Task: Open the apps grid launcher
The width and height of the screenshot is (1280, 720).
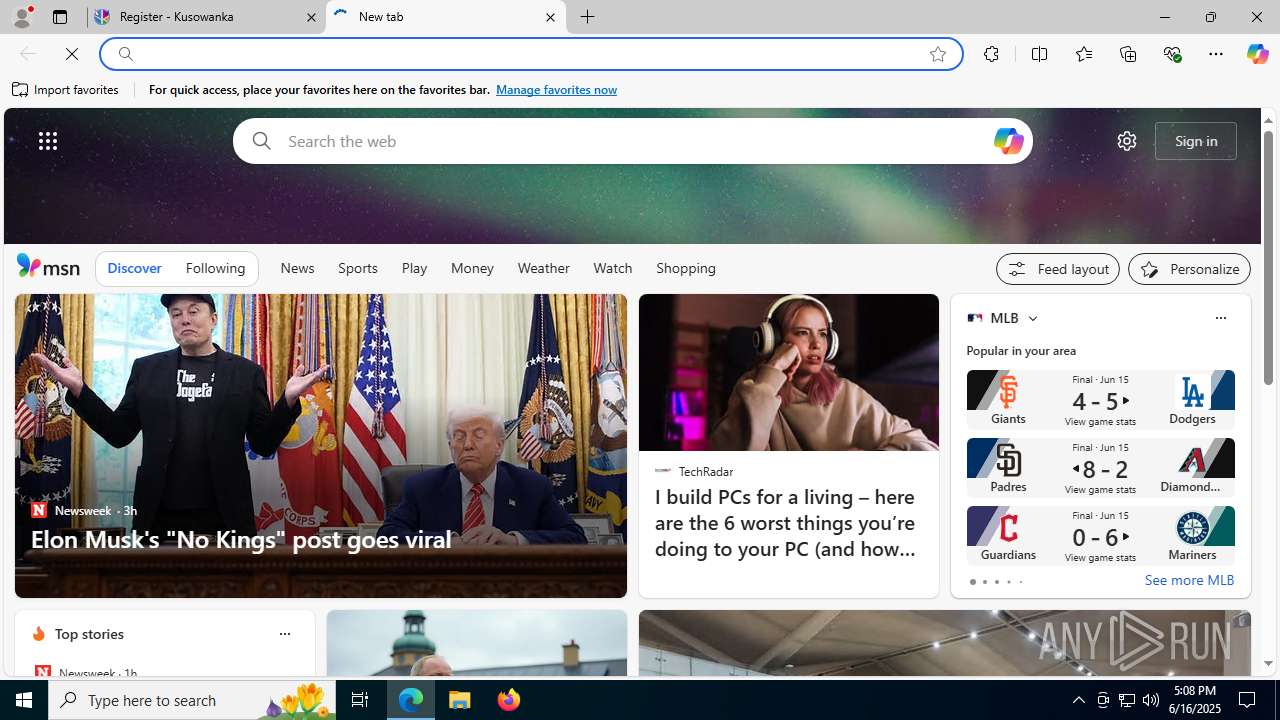Action: click(x=48, y=141)
